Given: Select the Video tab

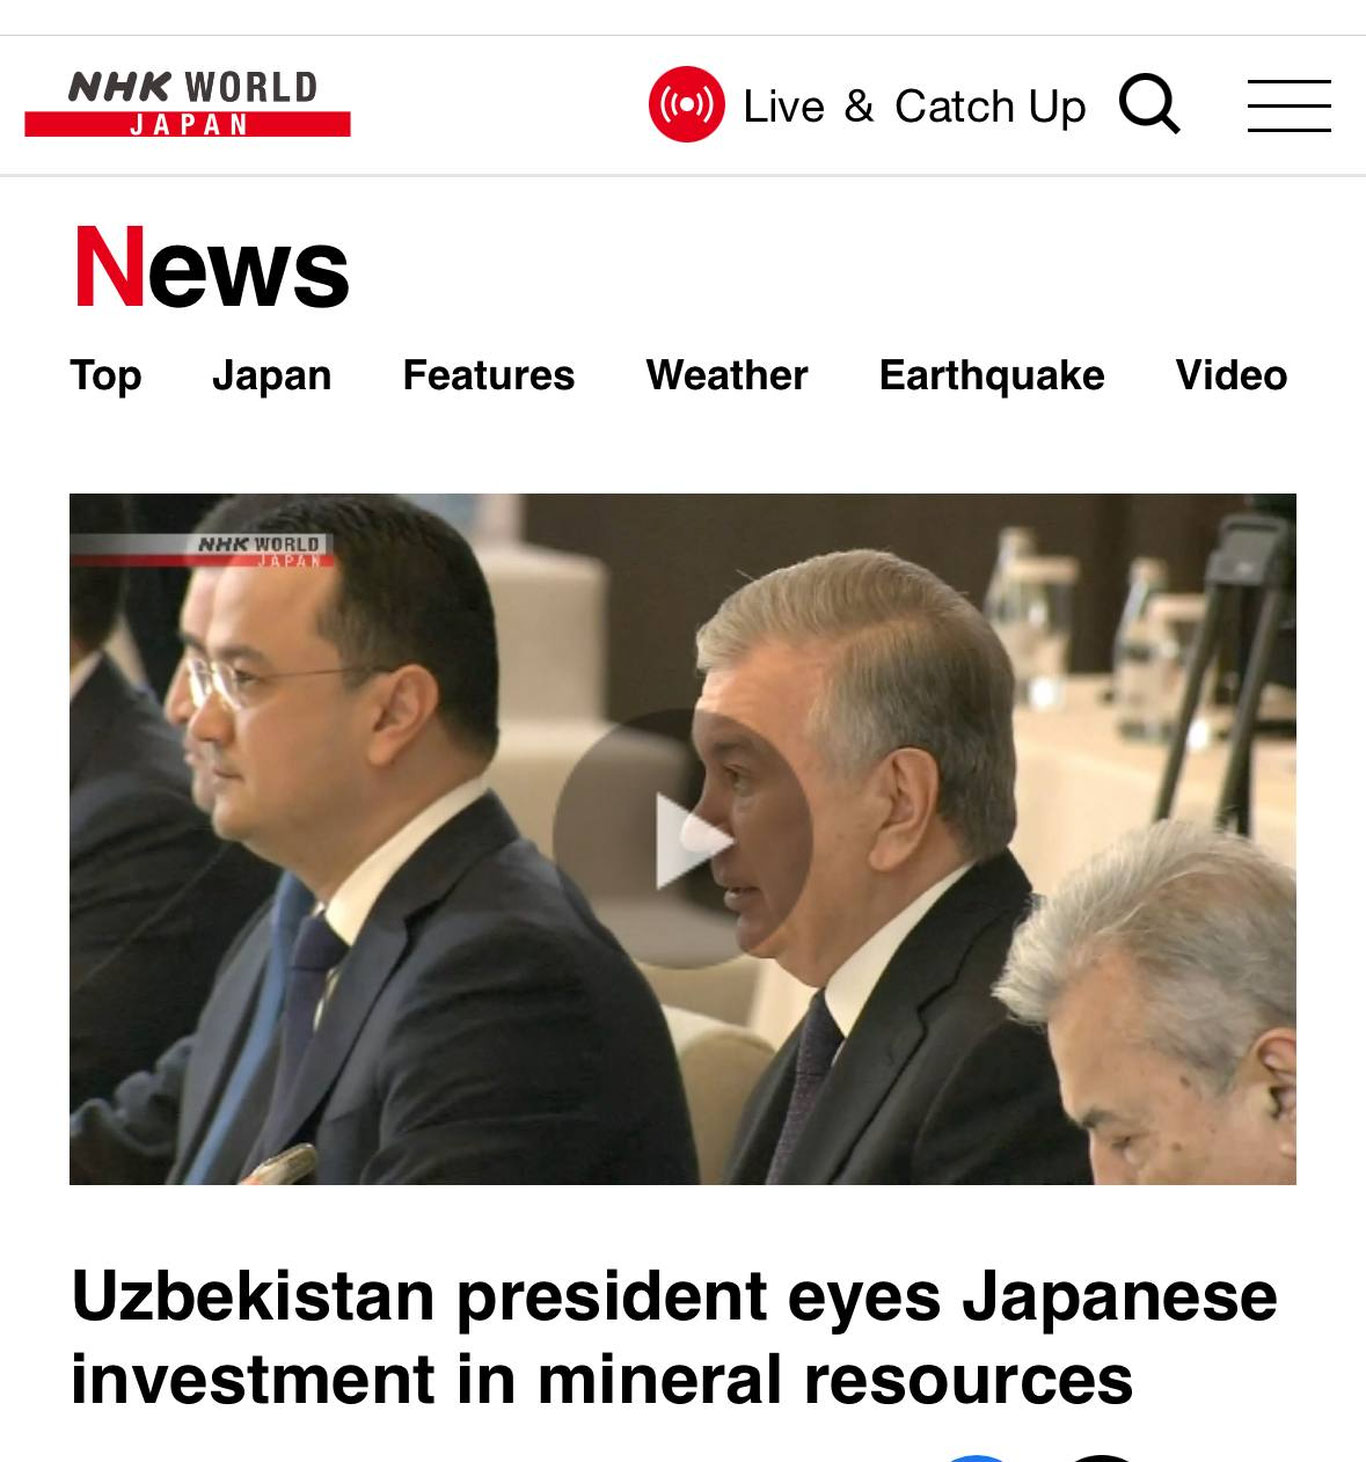Looking at the screenshot, I should coord(1232,376).
